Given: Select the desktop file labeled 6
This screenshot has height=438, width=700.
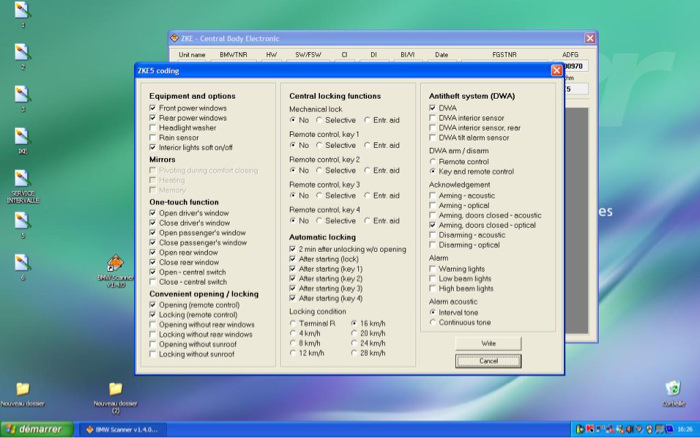Looking at the screenshot, I should click(x=22, y=266).
